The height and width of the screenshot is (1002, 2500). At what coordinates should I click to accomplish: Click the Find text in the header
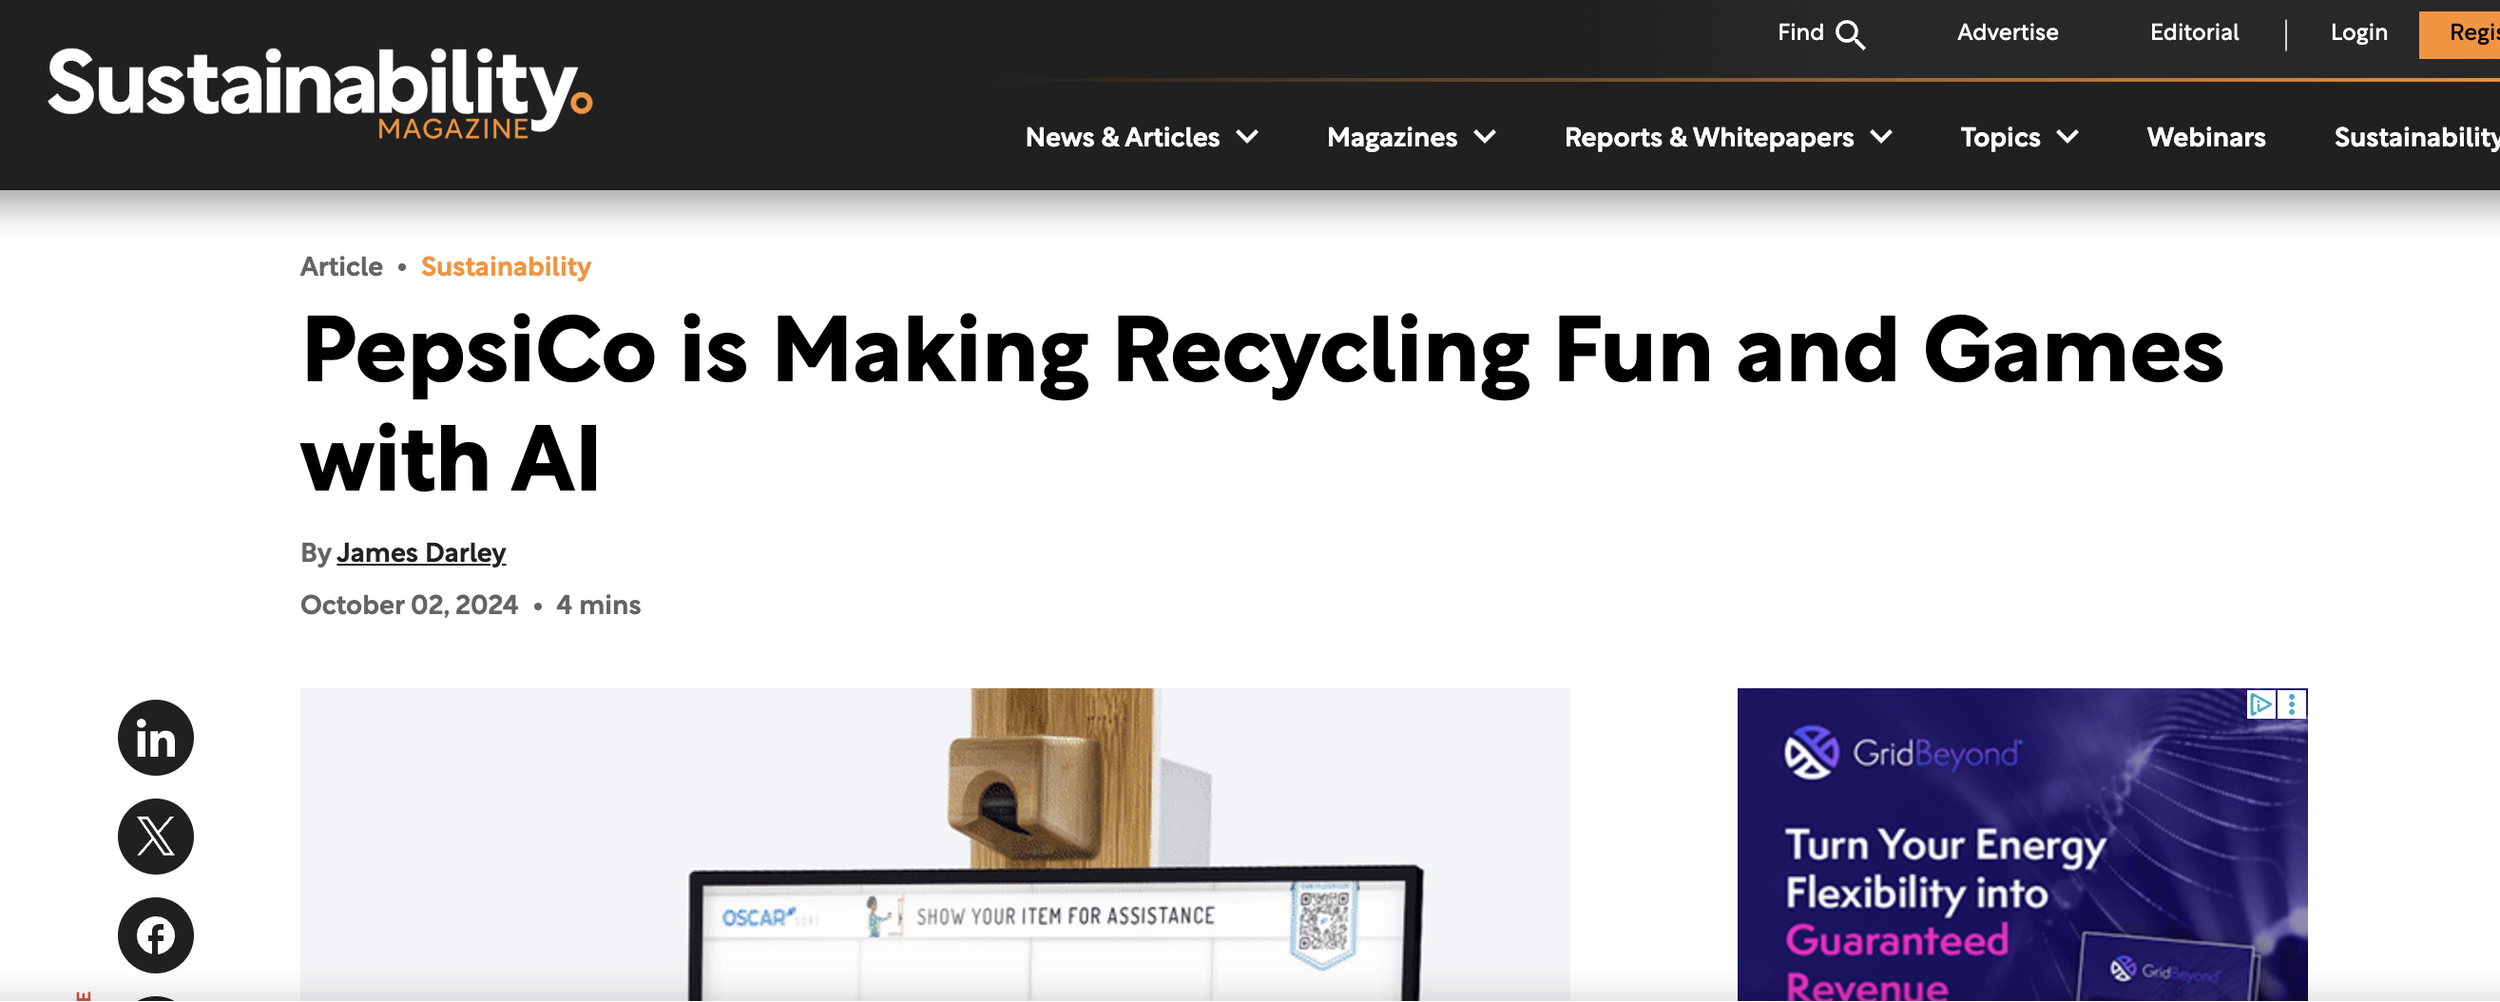coord(1801,33)
